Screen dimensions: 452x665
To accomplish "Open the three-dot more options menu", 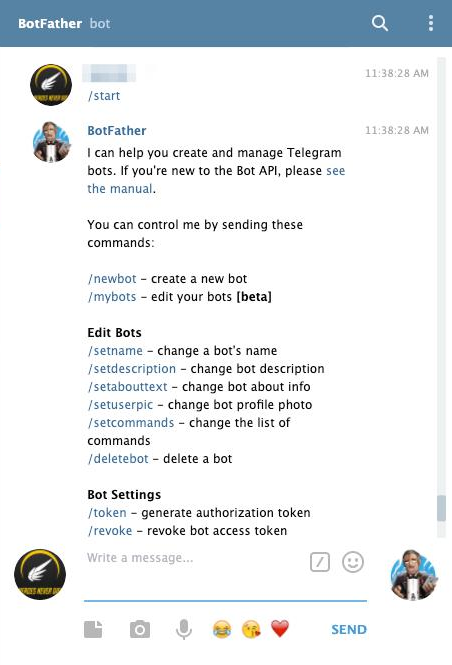I will [431, 23].
